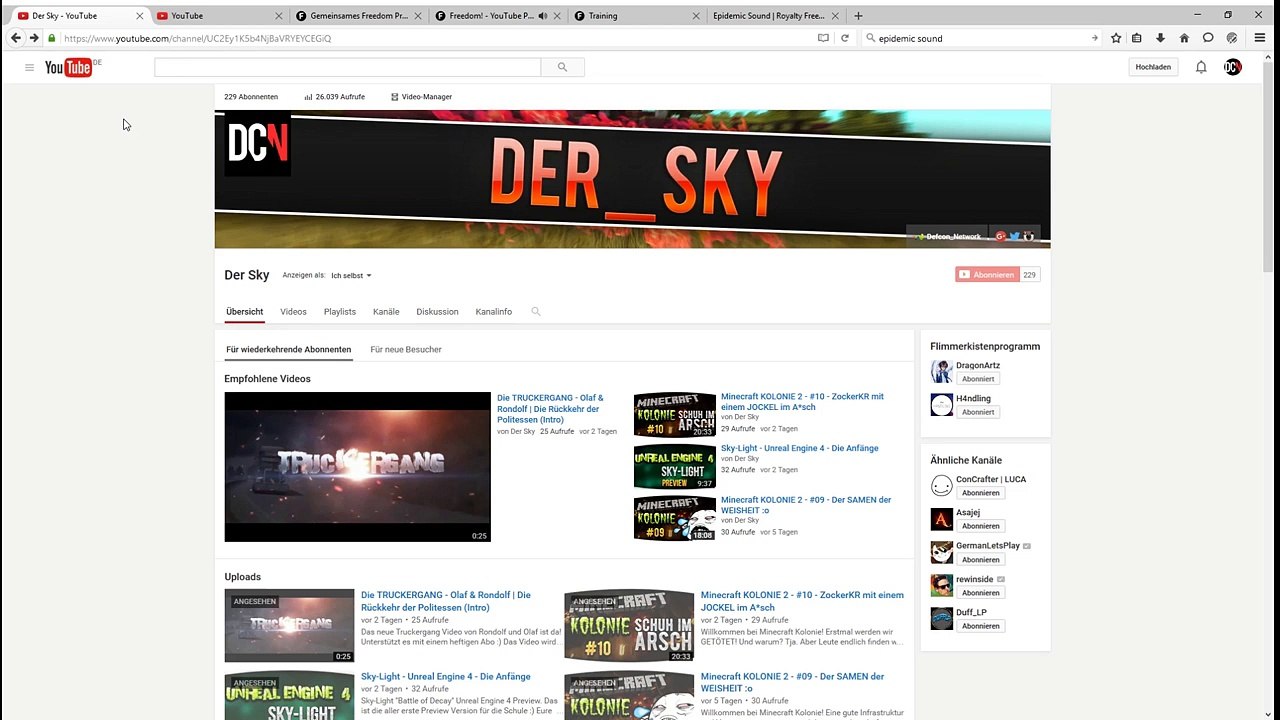The width and height of the screenshot is (1280, 720).
Task: Open the YouTube hamburger guide menu
Action: [29, 67]
